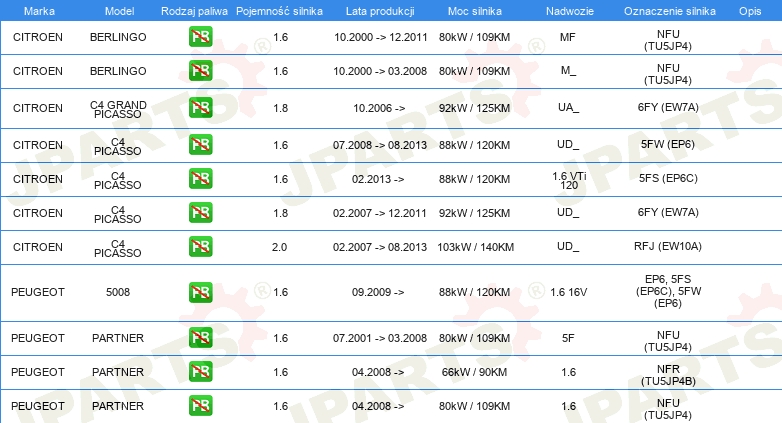
Task: Click the 88kW / 120KM cell in Peugeot 5008 row
Action: point(474,292)
